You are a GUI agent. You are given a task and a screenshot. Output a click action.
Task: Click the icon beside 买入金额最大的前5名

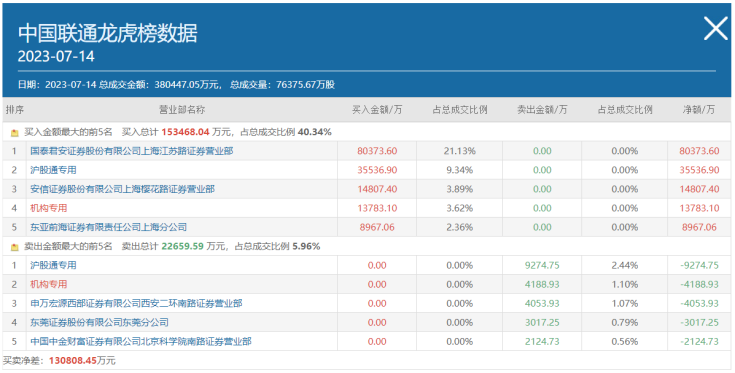[x=15, y=133]
